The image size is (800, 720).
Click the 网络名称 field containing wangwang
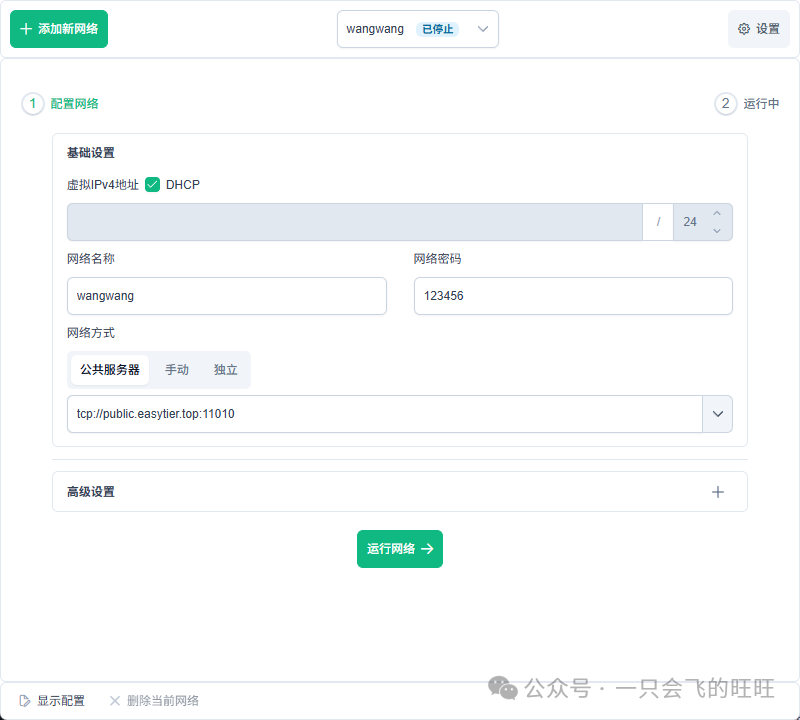(226, 296)
